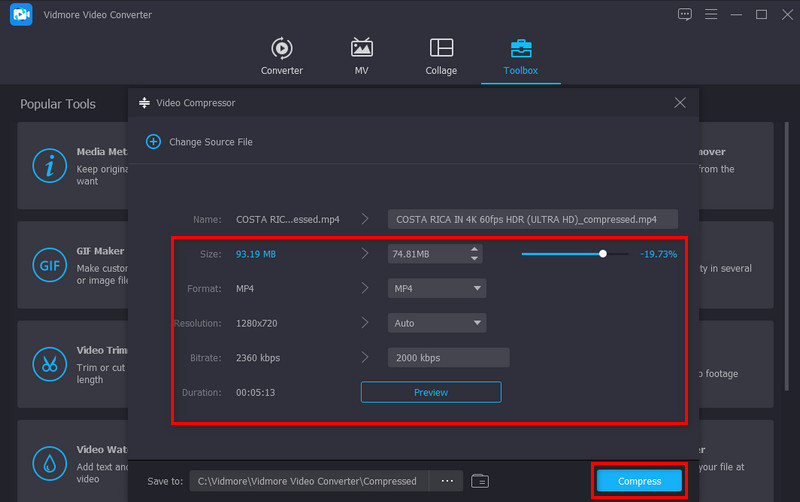Click the feedback chat icon in title bar

point(685,14)
